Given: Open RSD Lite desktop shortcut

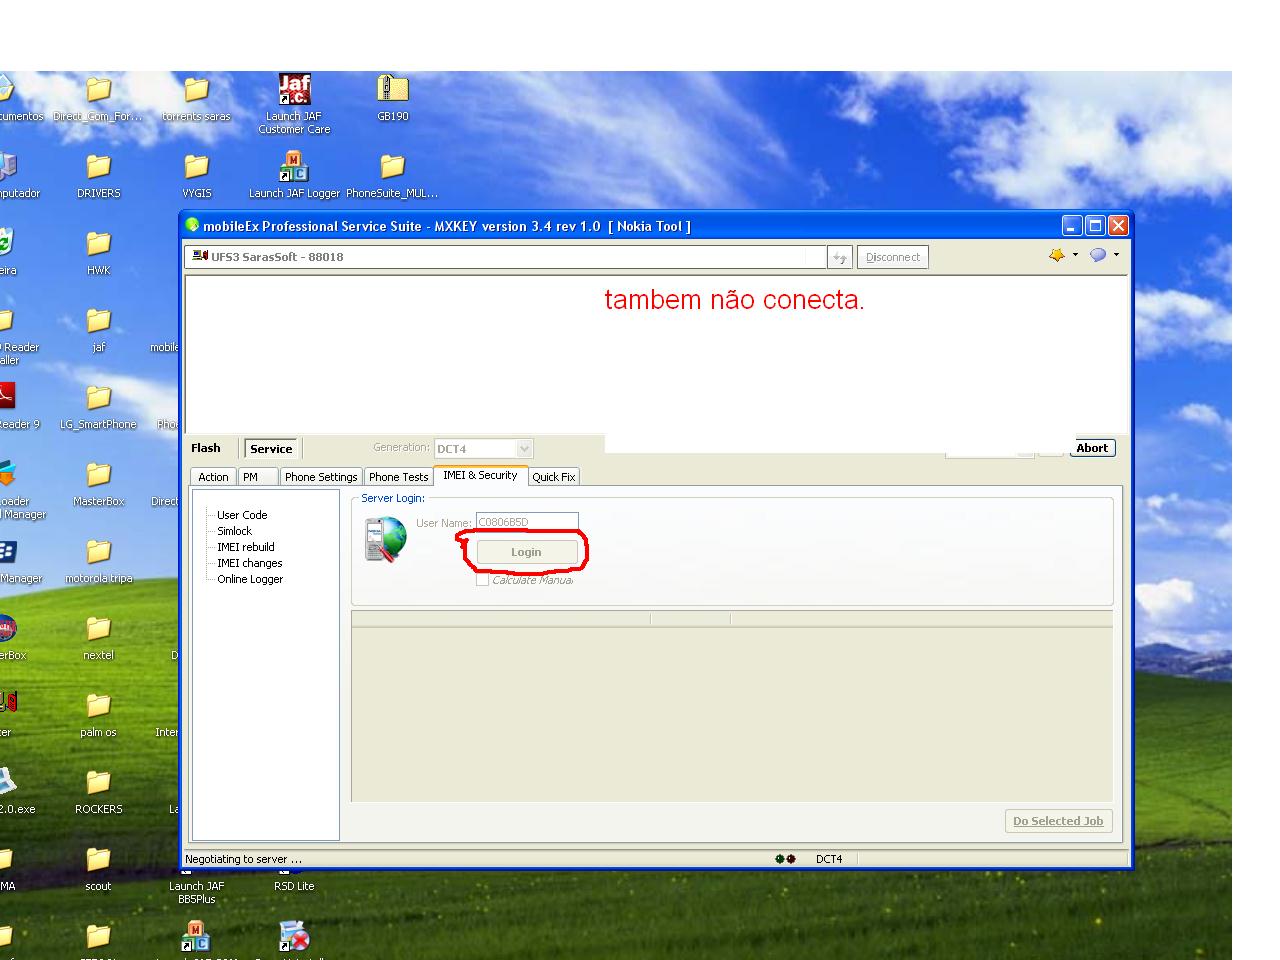Looking at the screenshot, I should (294, 862).
